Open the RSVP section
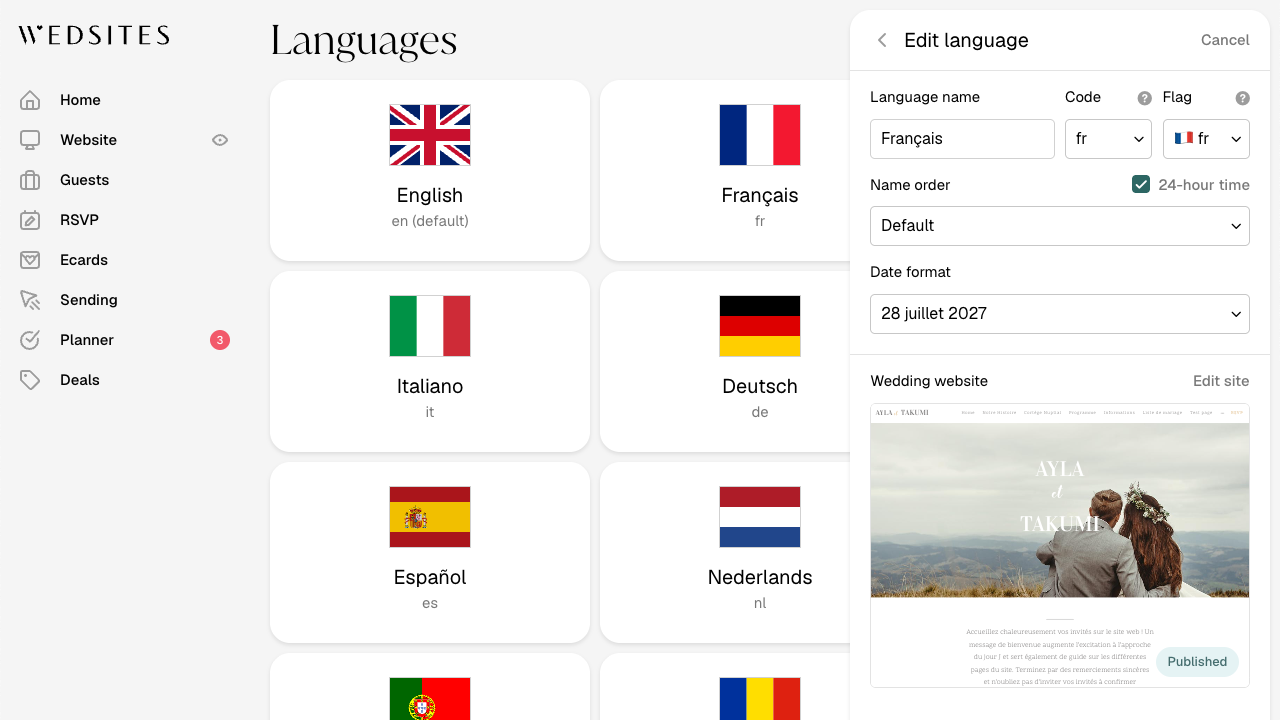The image size is (1280, 720). coord(79,220)
